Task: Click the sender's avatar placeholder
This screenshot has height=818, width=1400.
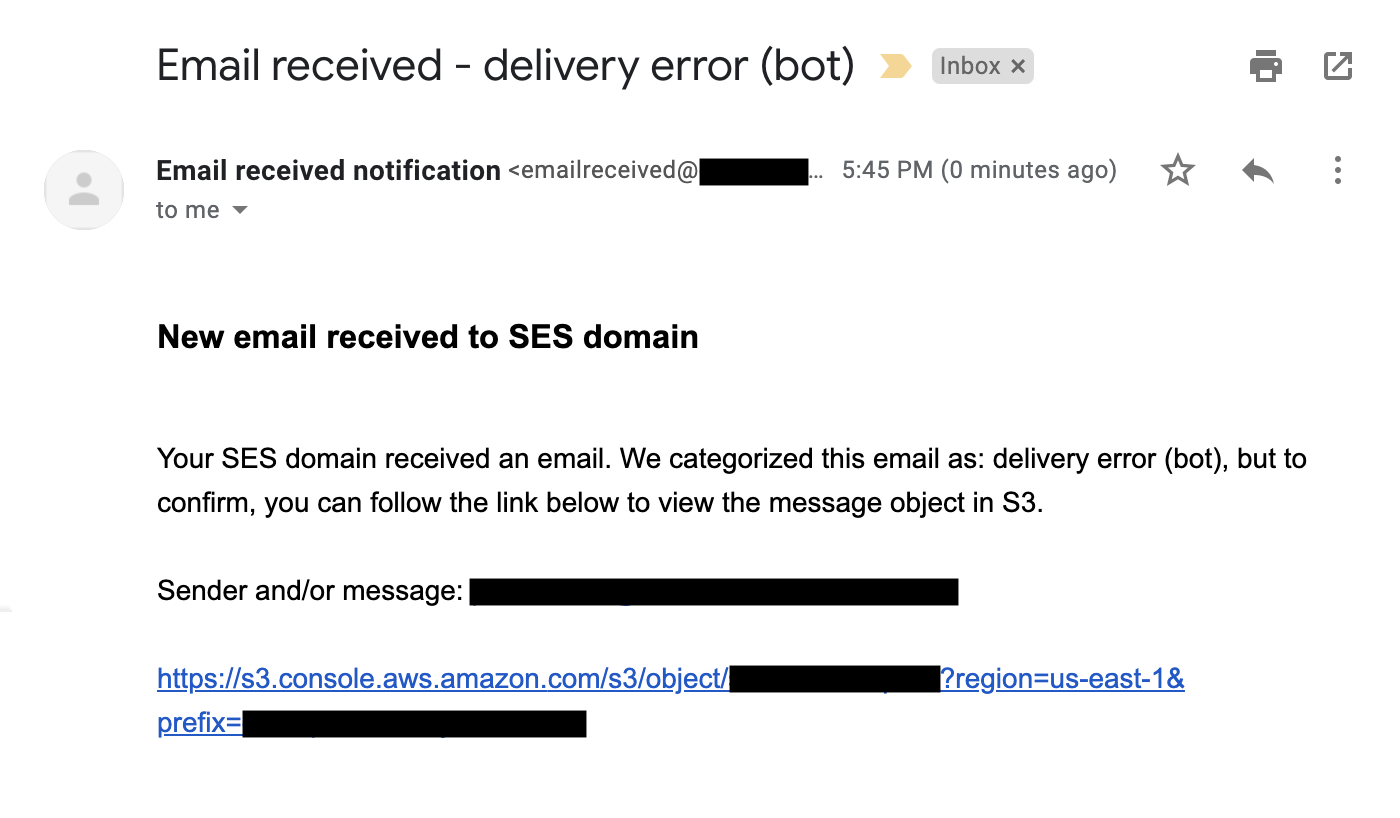Action: pyautogui.click(x=84, y=190)
